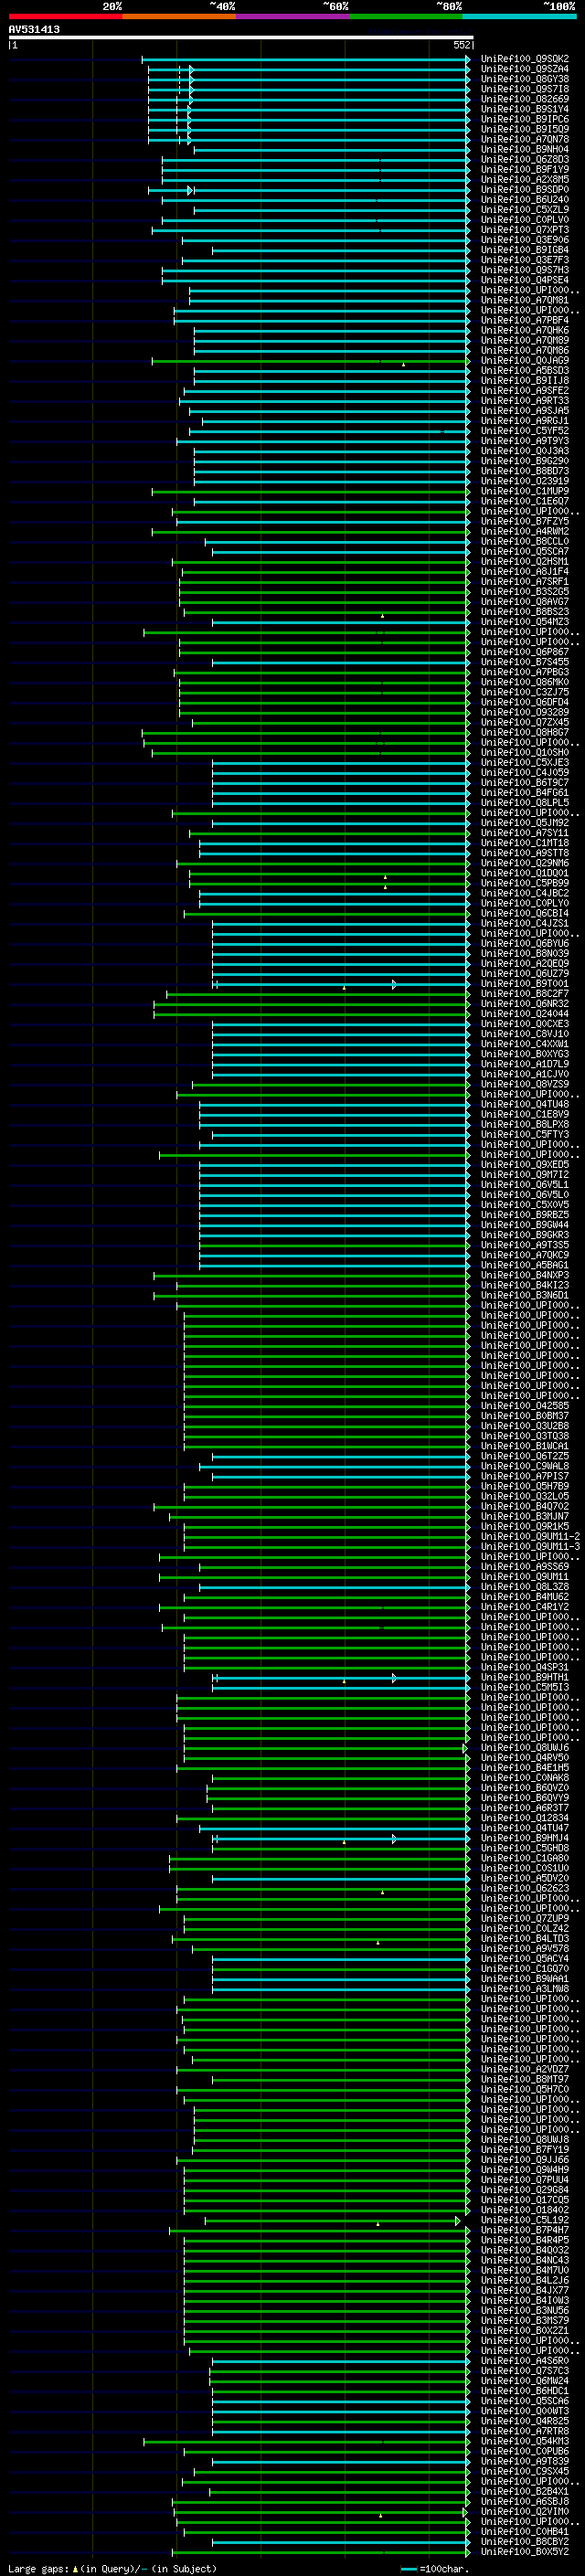Image resolution: width=585 pixels, height=2576 pixels.
Task: Select hit label UniRef100_A8J1F4
Action: tap(525, 572)
